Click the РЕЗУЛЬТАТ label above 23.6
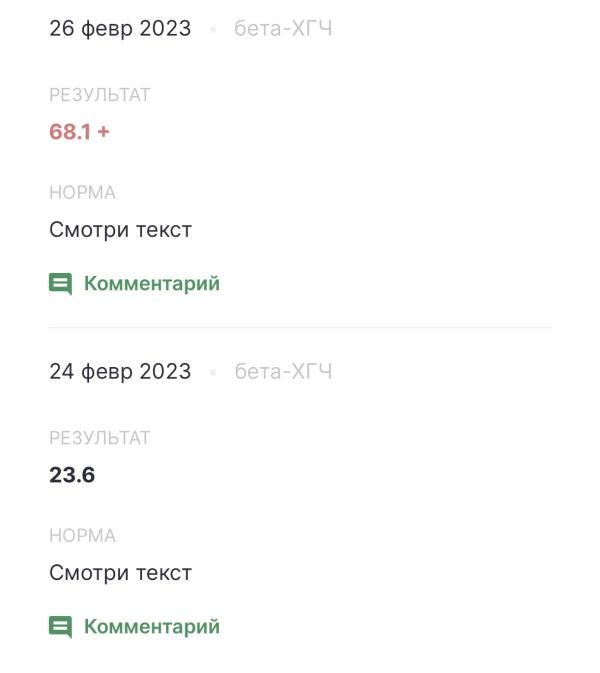The image size is (600, 673). click(x=100, y=438)
